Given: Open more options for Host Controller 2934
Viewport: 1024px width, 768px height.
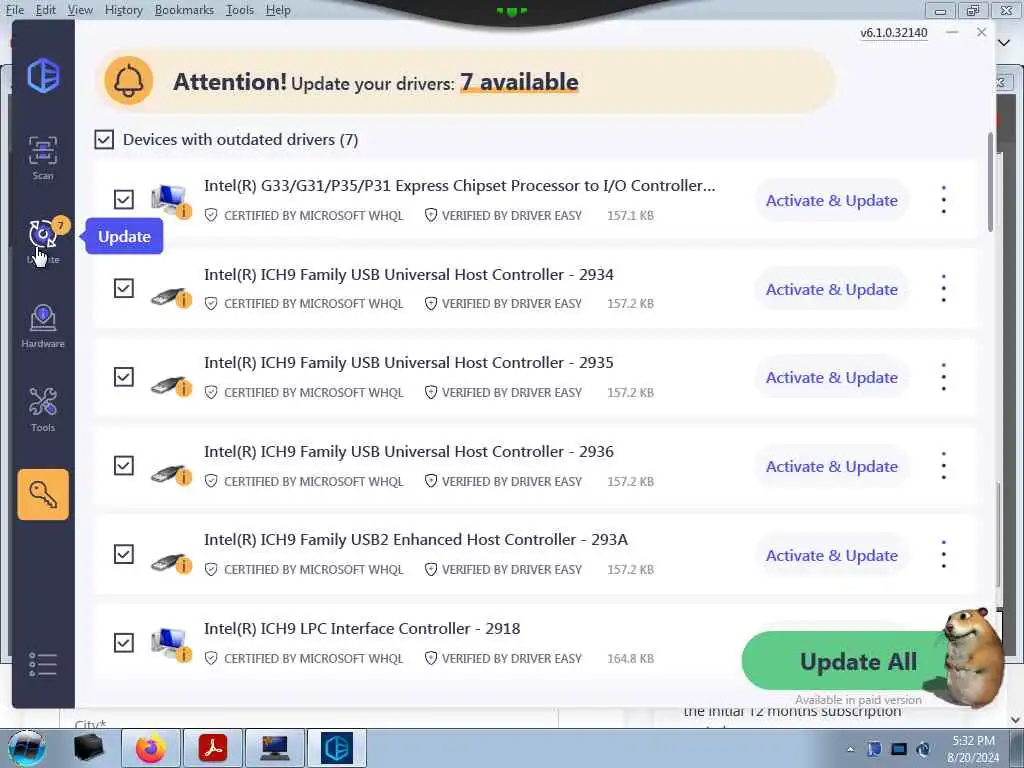Looking at the screenshot, I should point(944,289).
